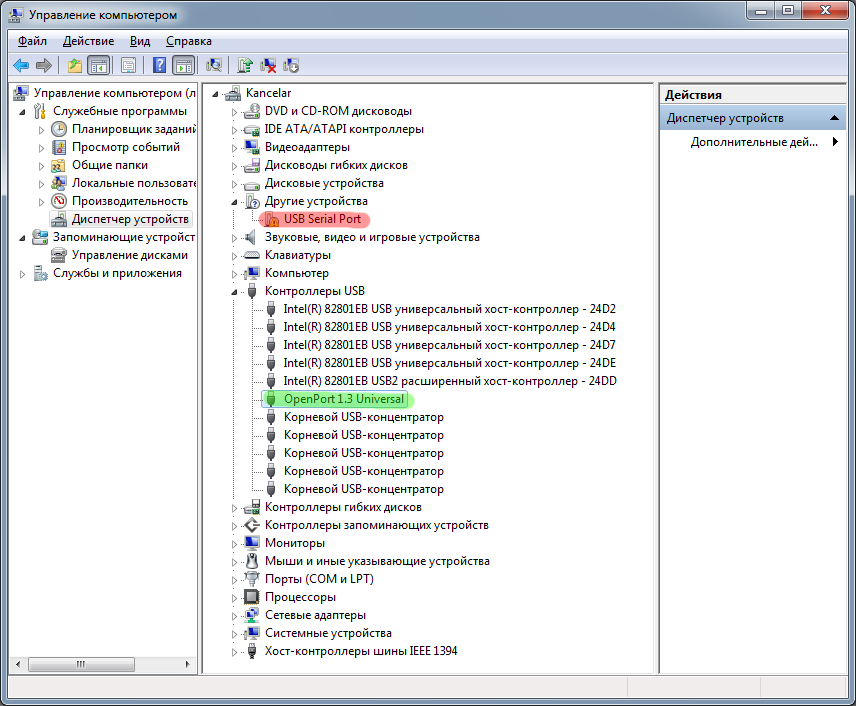Click the Help question mark toolbar icon
This screenshot has height=706, width=856.
[x=159, y=66]
